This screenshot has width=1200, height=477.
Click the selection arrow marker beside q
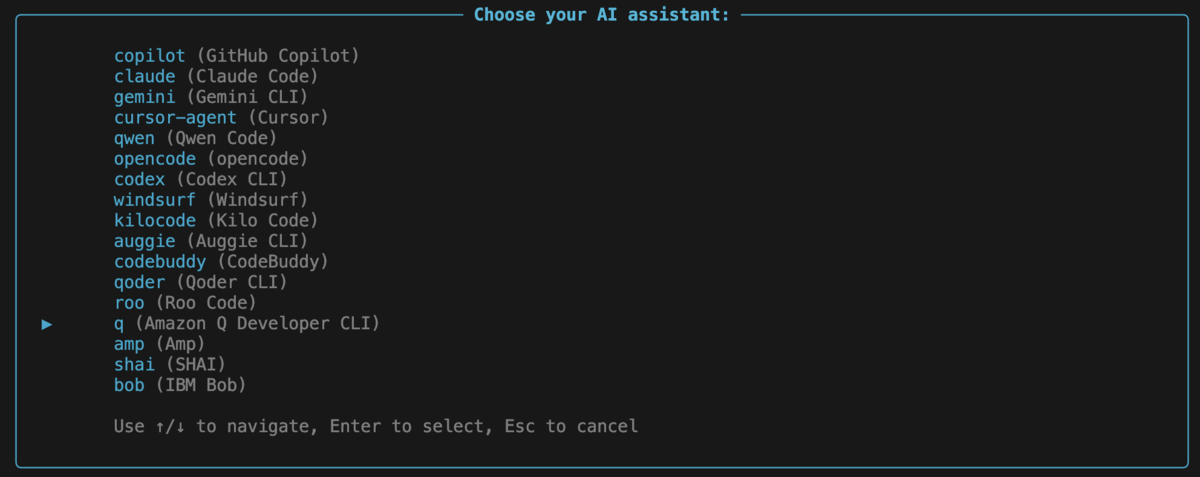(47, 324)
